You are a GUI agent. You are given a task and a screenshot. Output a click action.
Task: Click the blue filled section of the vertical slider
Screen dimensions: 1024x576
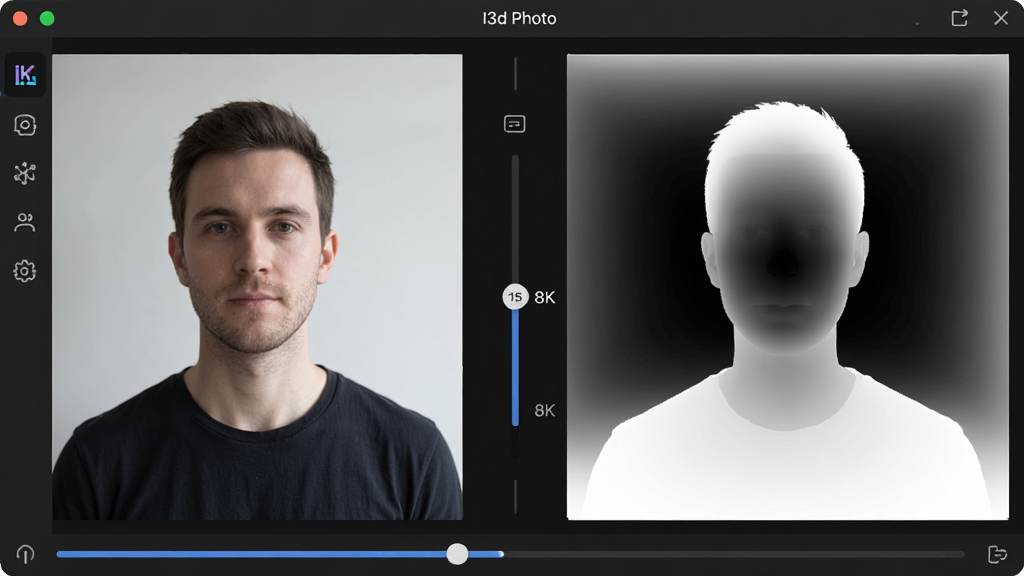point(515,368)
